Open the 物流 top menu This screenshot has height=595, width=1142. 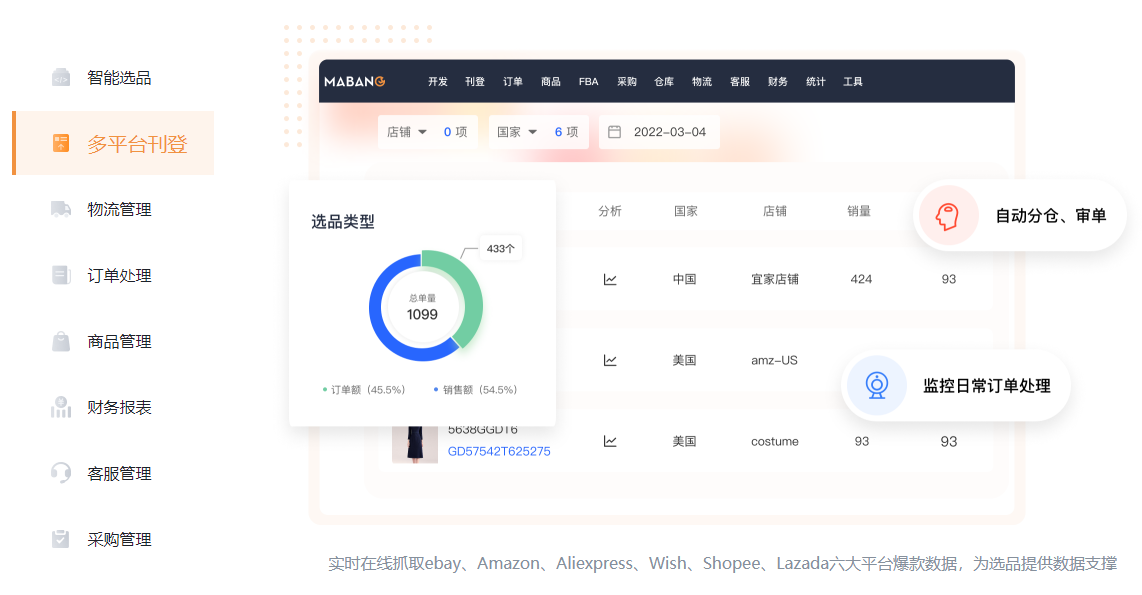(701, 82)
